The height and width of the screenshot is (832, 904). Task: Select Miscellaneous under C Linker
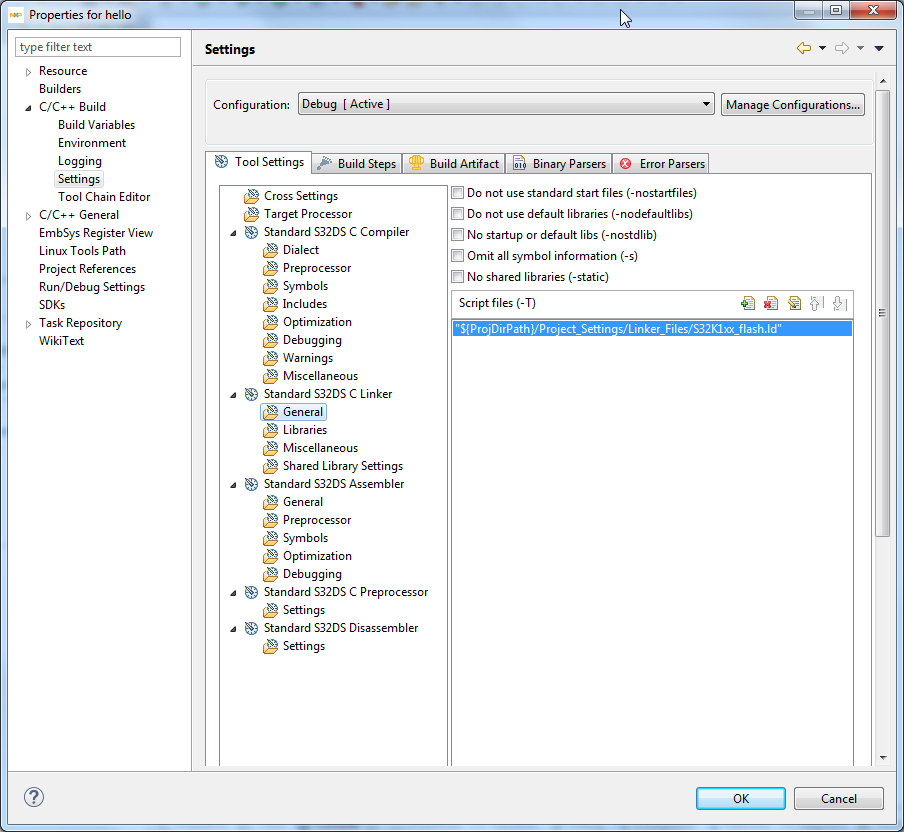320,448
